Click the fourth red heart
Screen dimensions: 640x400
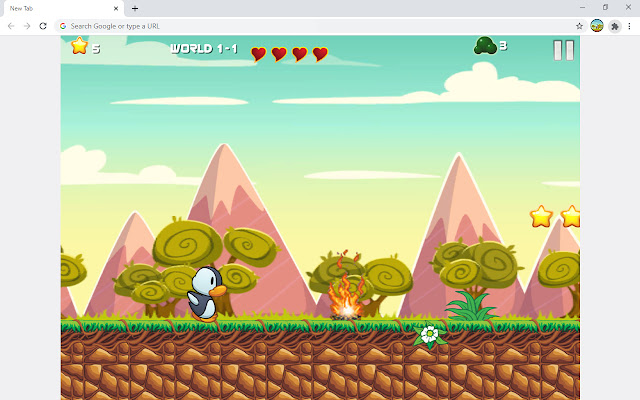320,54
